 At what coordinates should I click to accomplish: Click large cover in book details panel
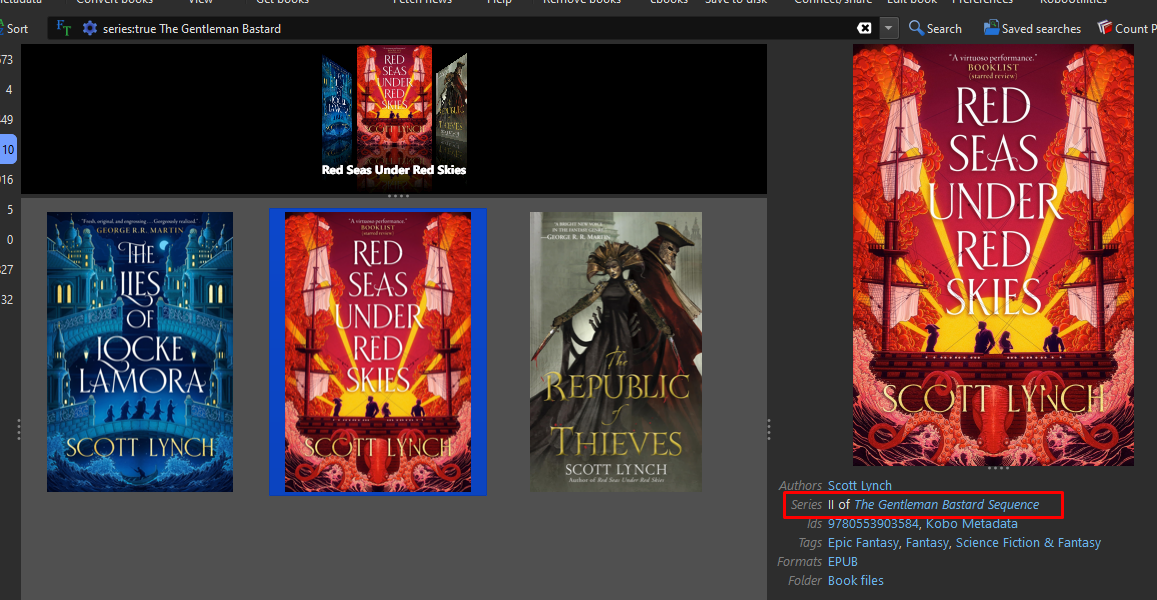tap(993, 255)
